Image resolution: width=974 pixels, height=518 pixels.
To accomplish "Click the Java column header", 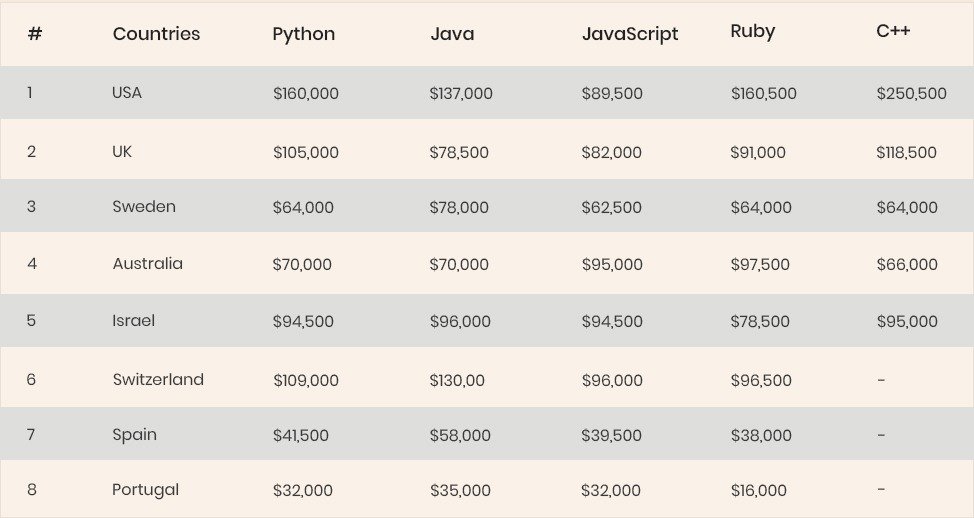I will pyautogui.click(x=452, y=34).
